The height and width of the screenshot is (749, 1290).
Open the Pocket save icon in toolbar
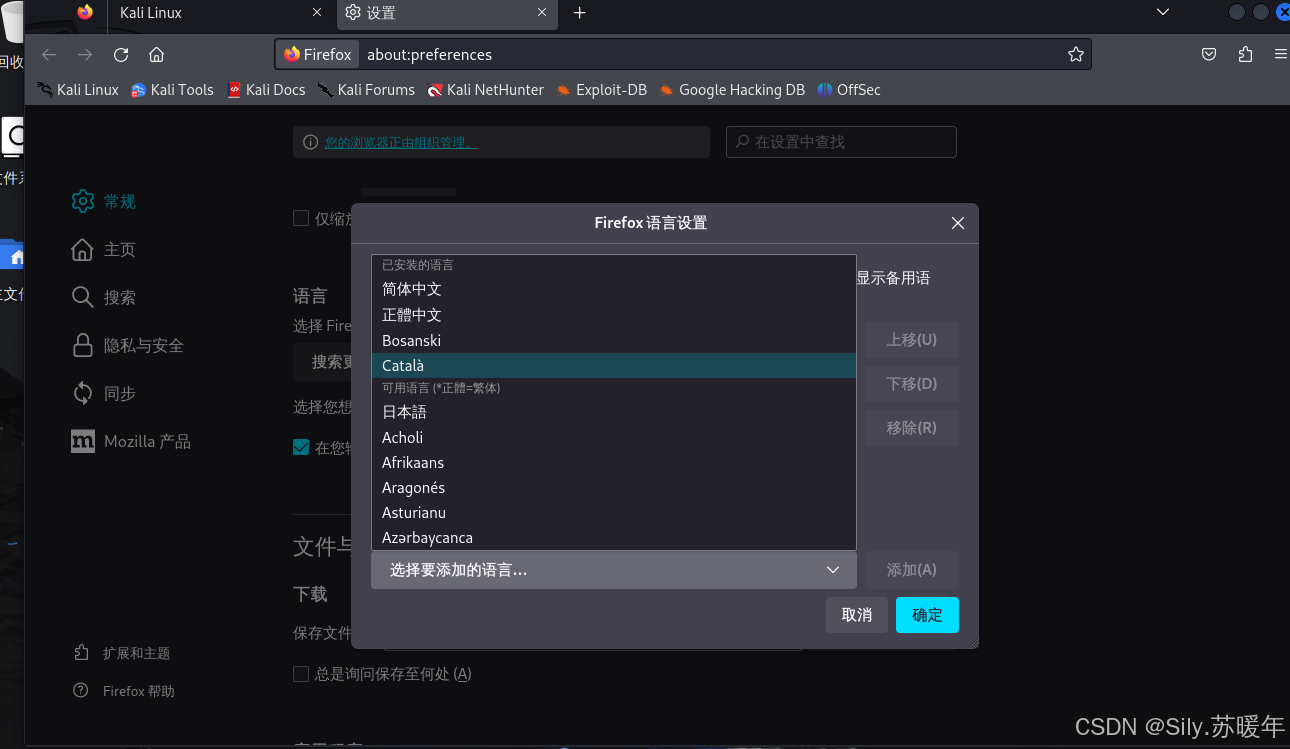[x=1209, y=55]
